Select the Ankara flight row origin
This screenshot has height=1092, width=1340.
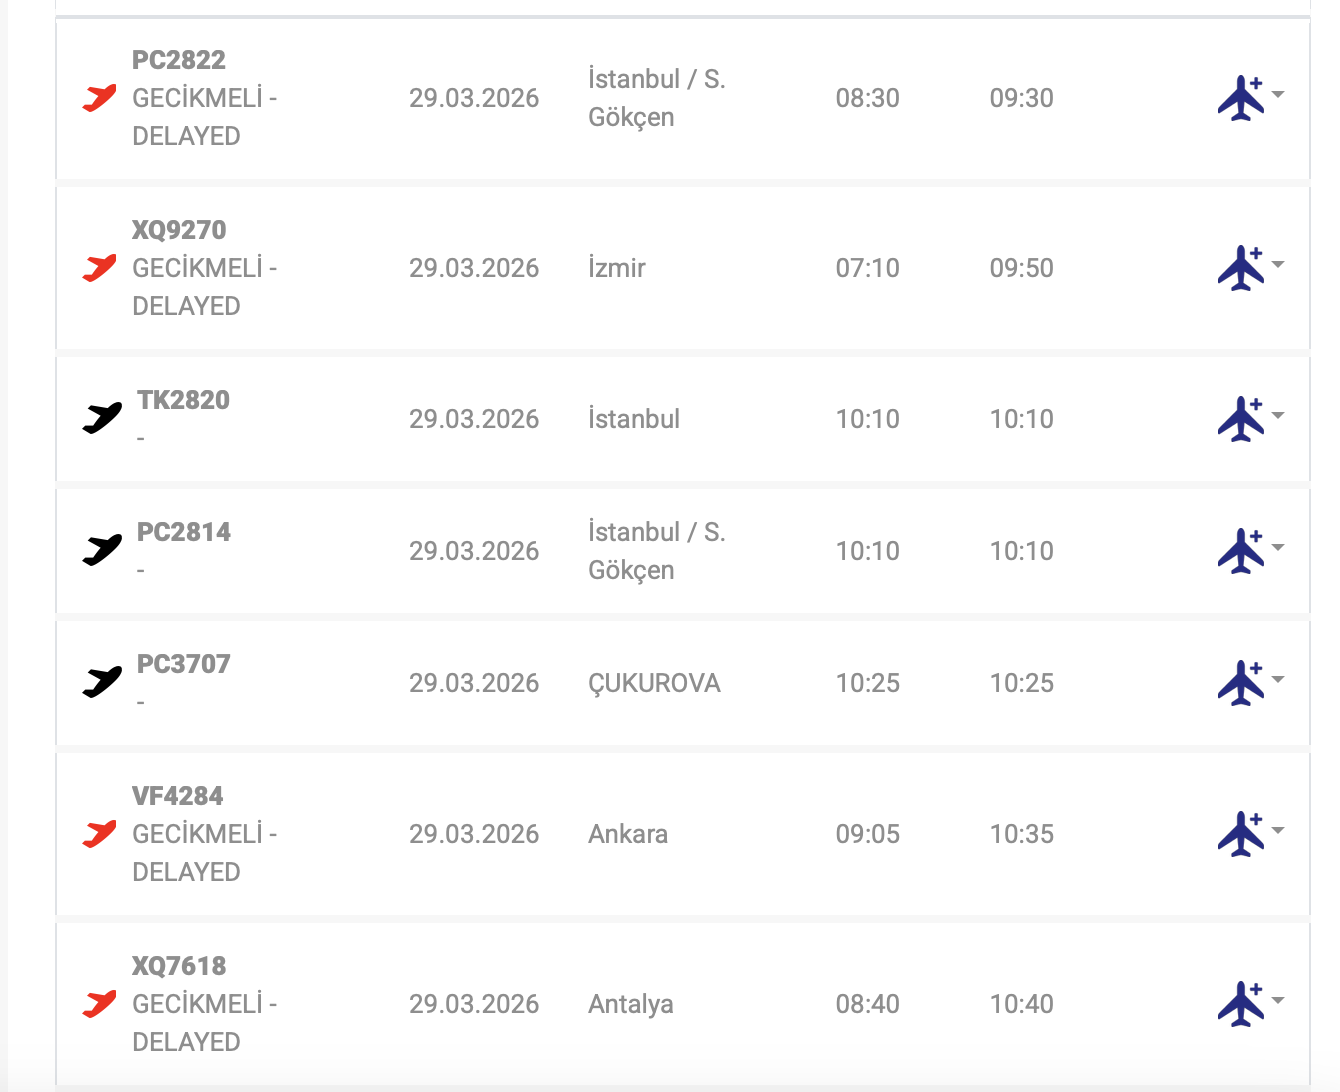point(628,834)
